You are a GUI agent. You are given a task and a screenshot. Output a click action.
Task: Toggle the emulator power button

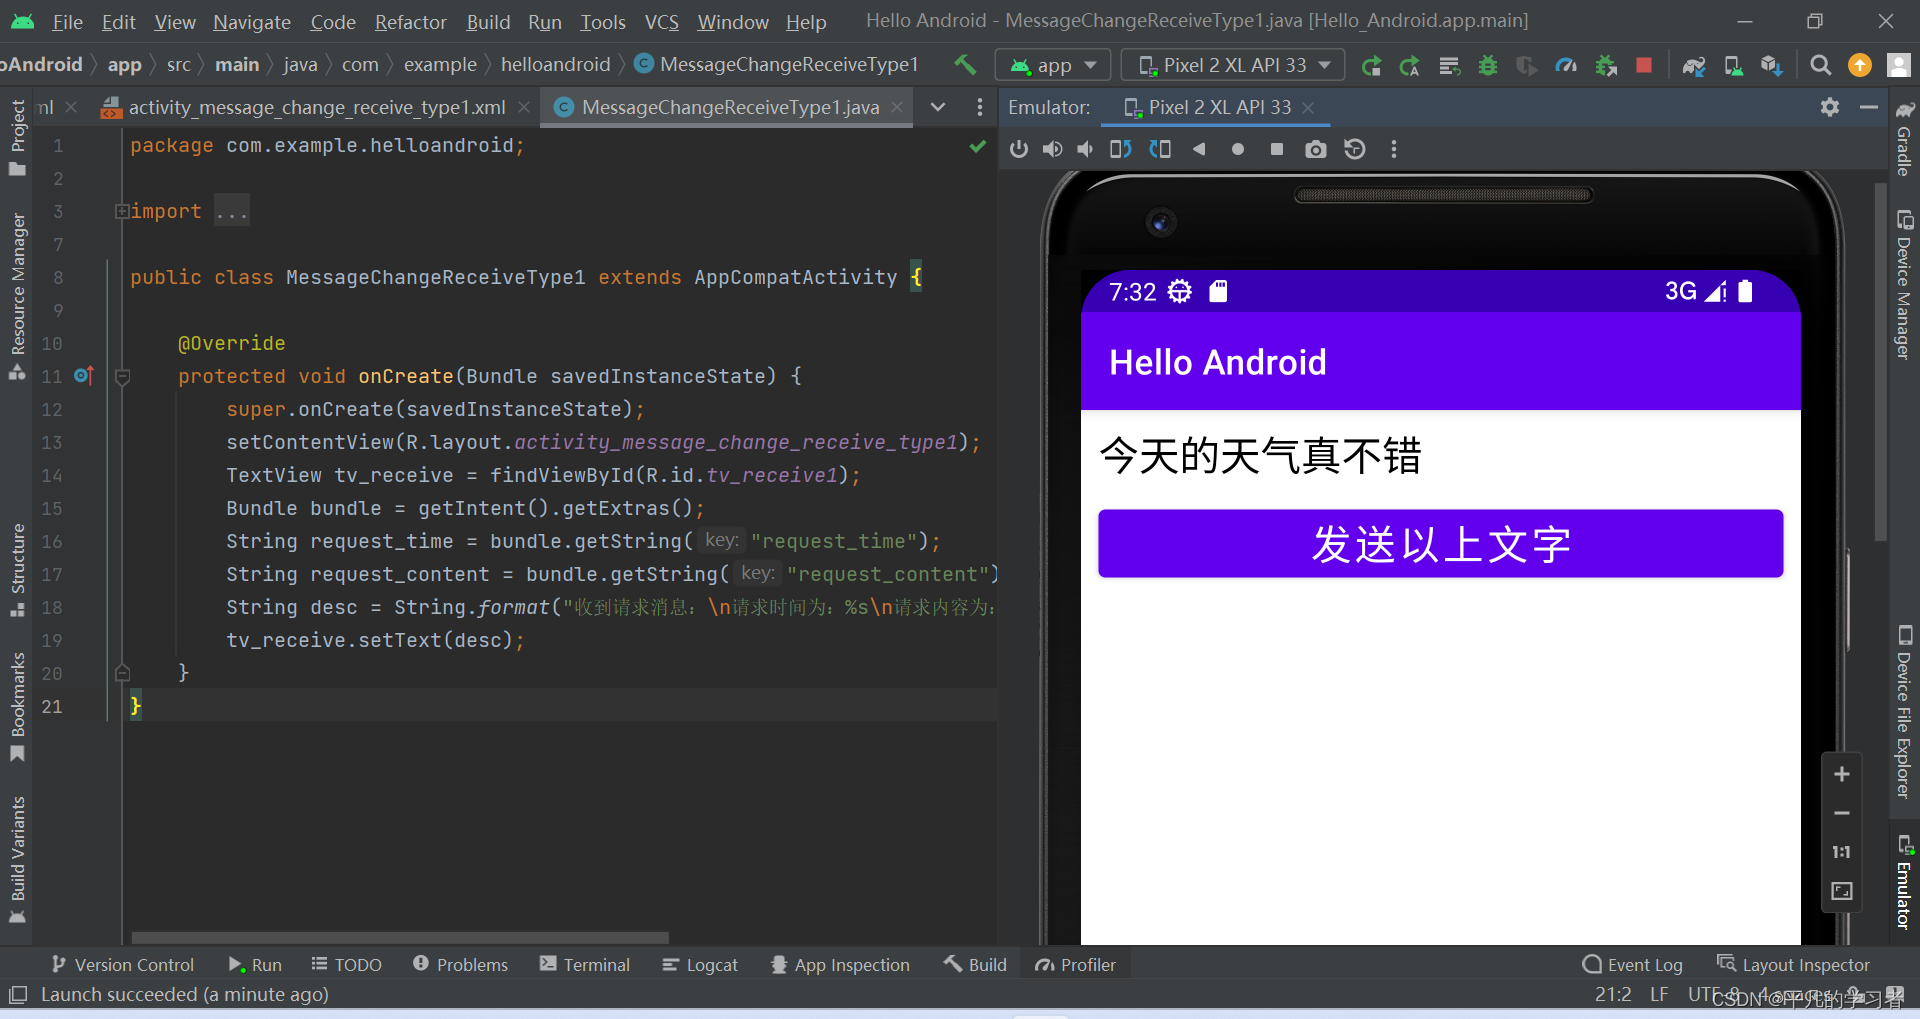pyautogui.click(x=1018, y=148)
